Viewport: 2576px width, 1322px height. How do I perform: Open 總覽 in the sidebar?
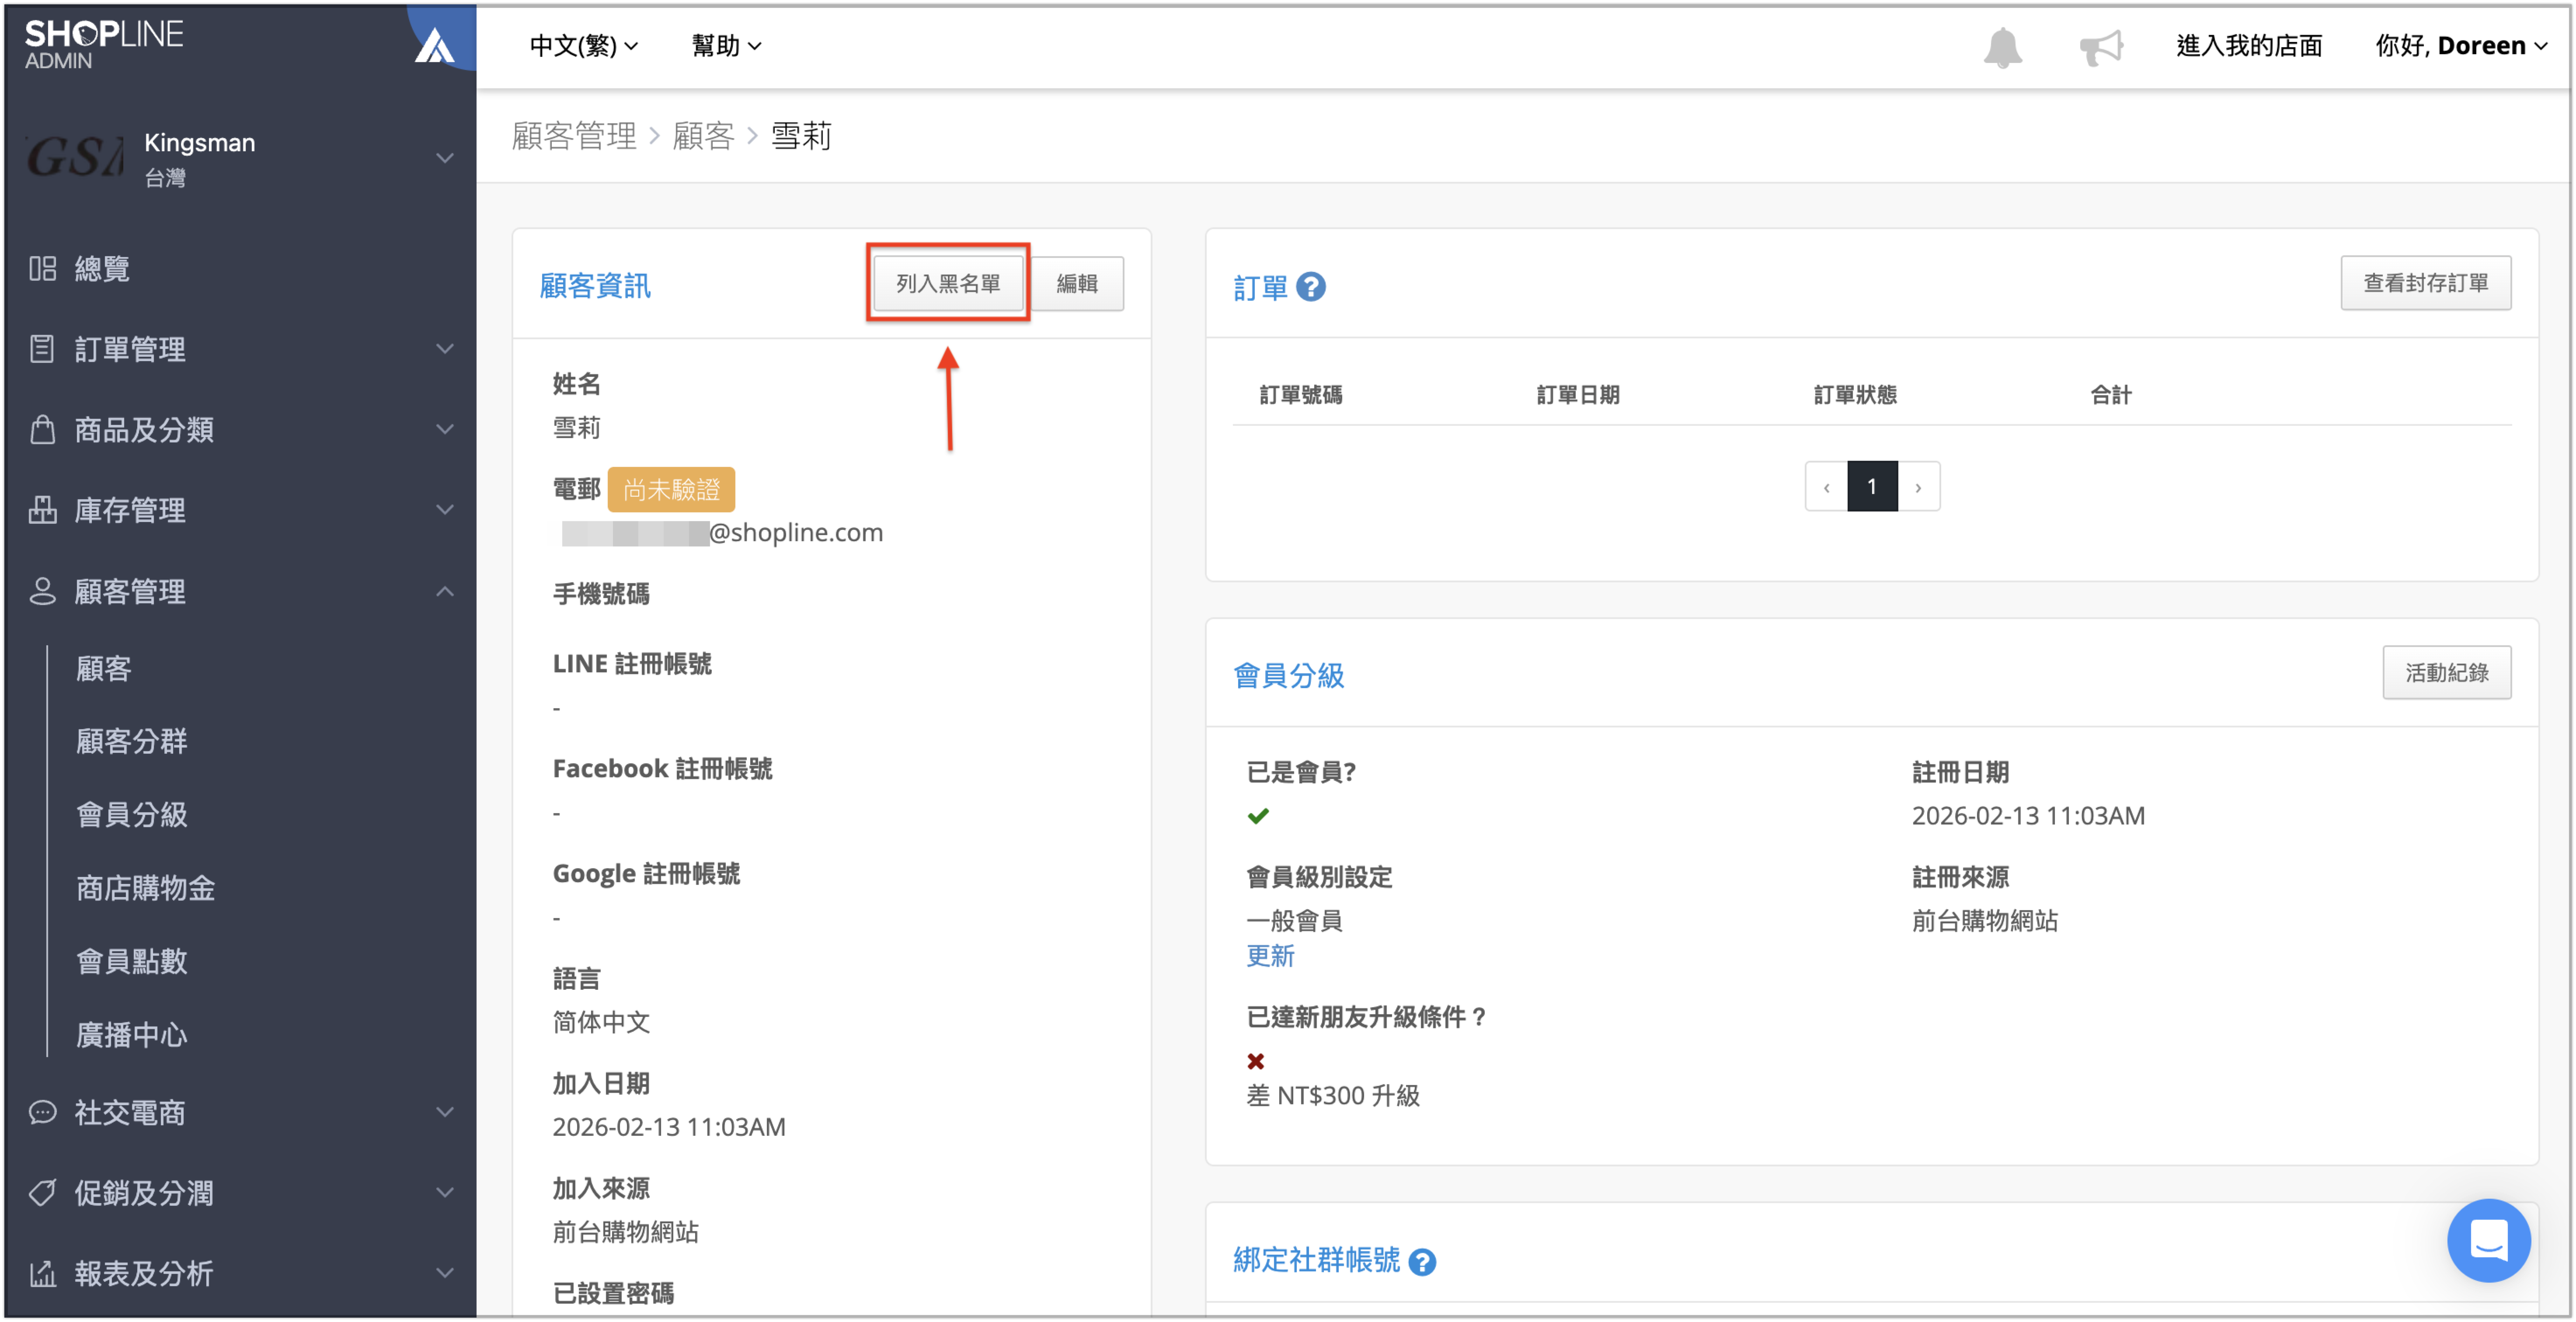pyautogui.click(x=102, y=268)
